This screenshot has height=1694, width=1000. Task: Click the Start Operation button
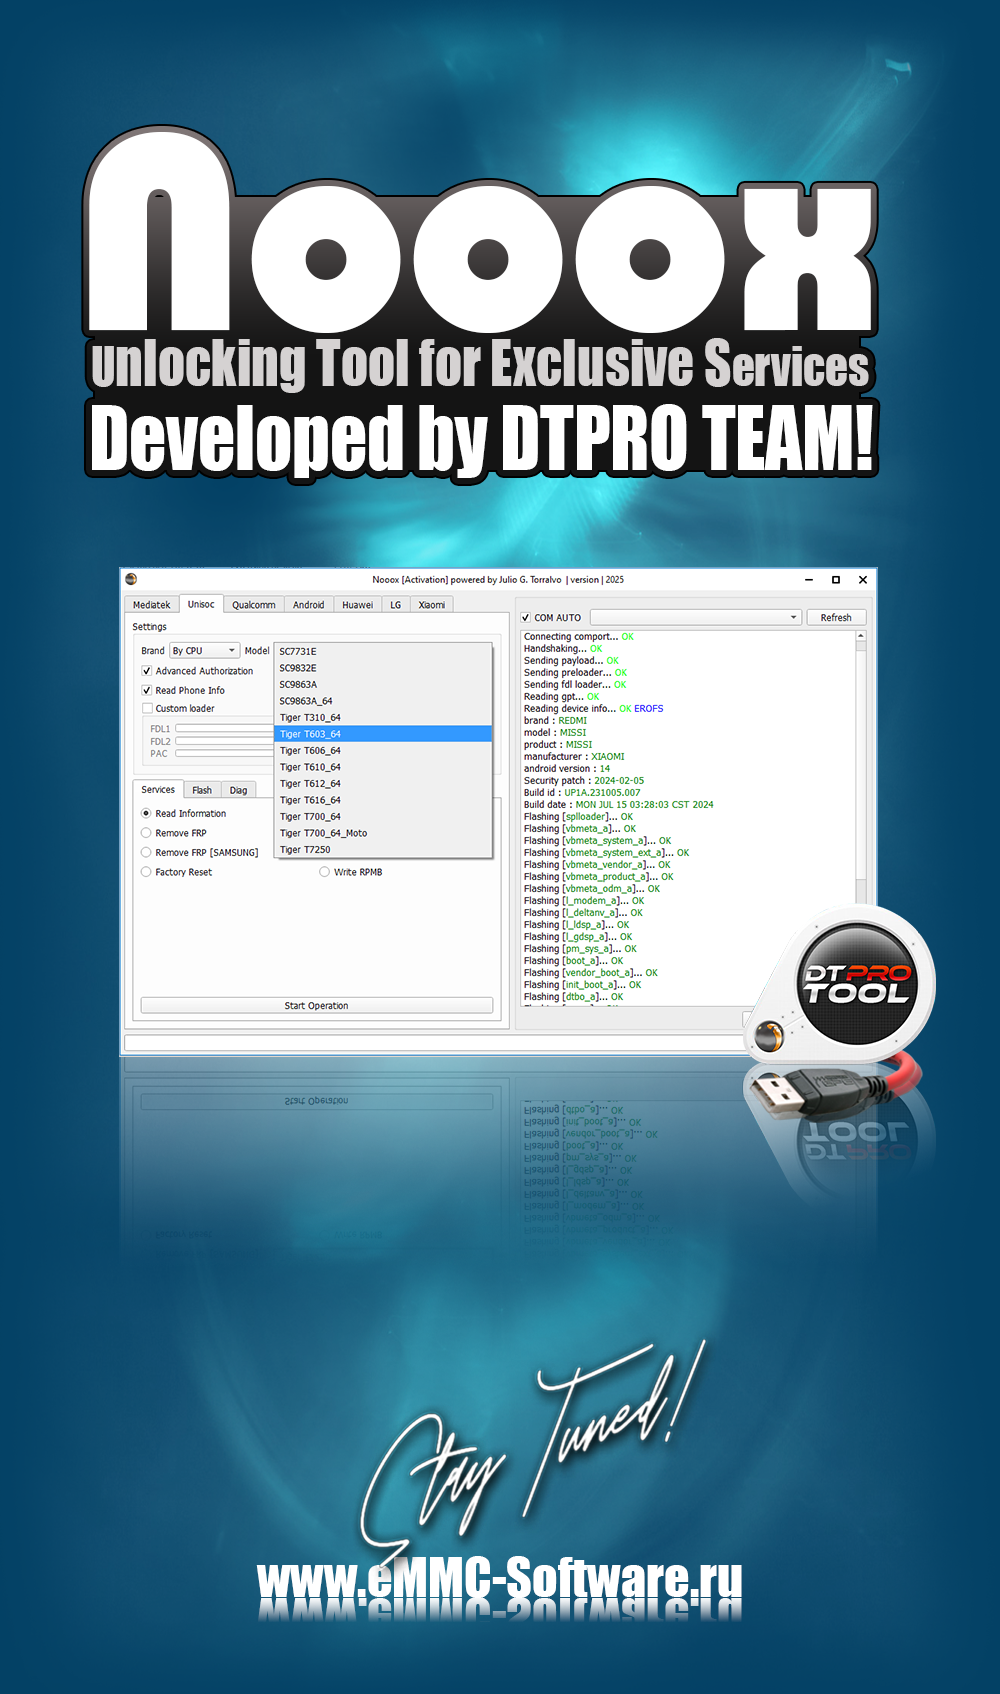316,1006
